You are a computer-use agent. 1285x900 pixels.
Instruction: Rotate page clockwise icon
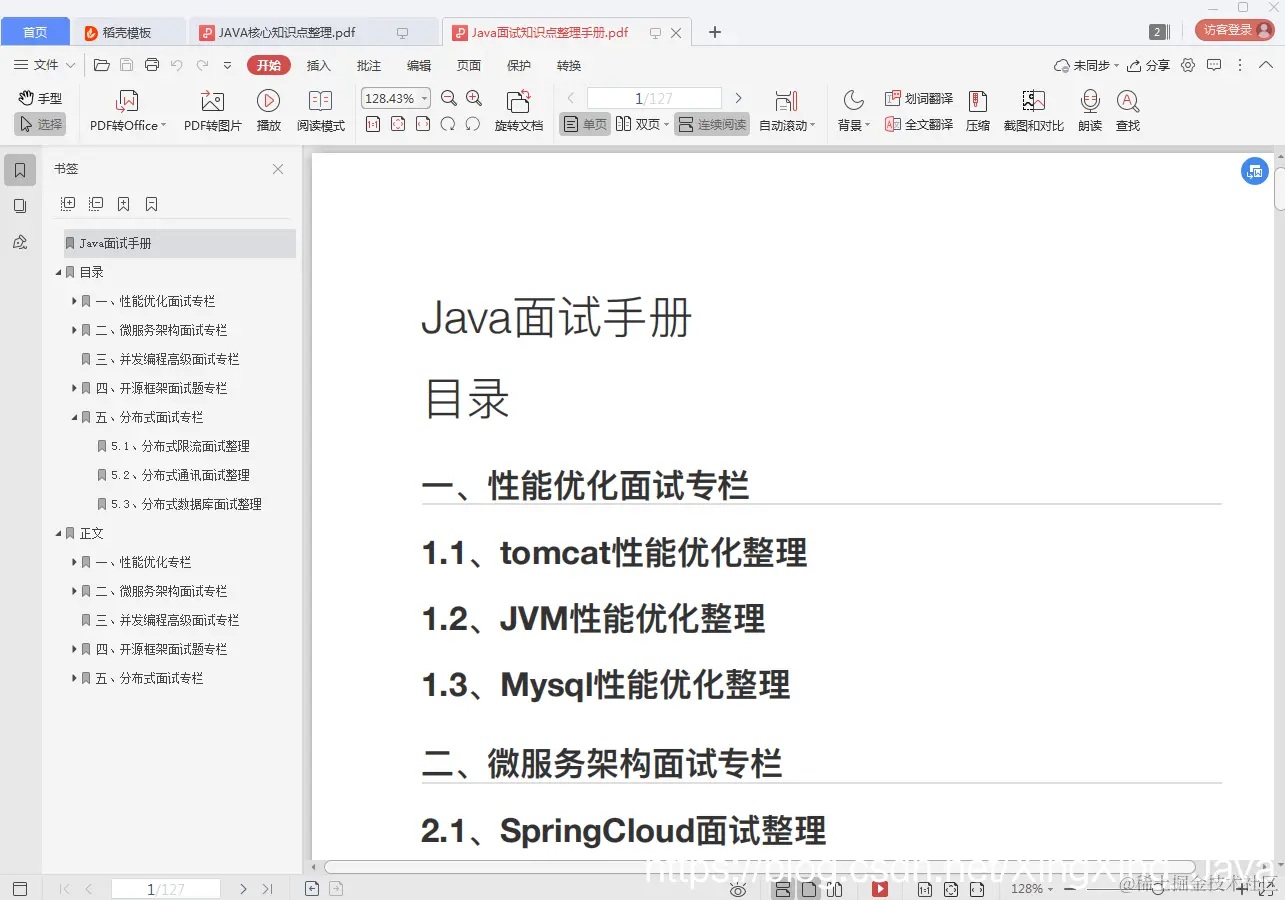[x=448, y=125]
